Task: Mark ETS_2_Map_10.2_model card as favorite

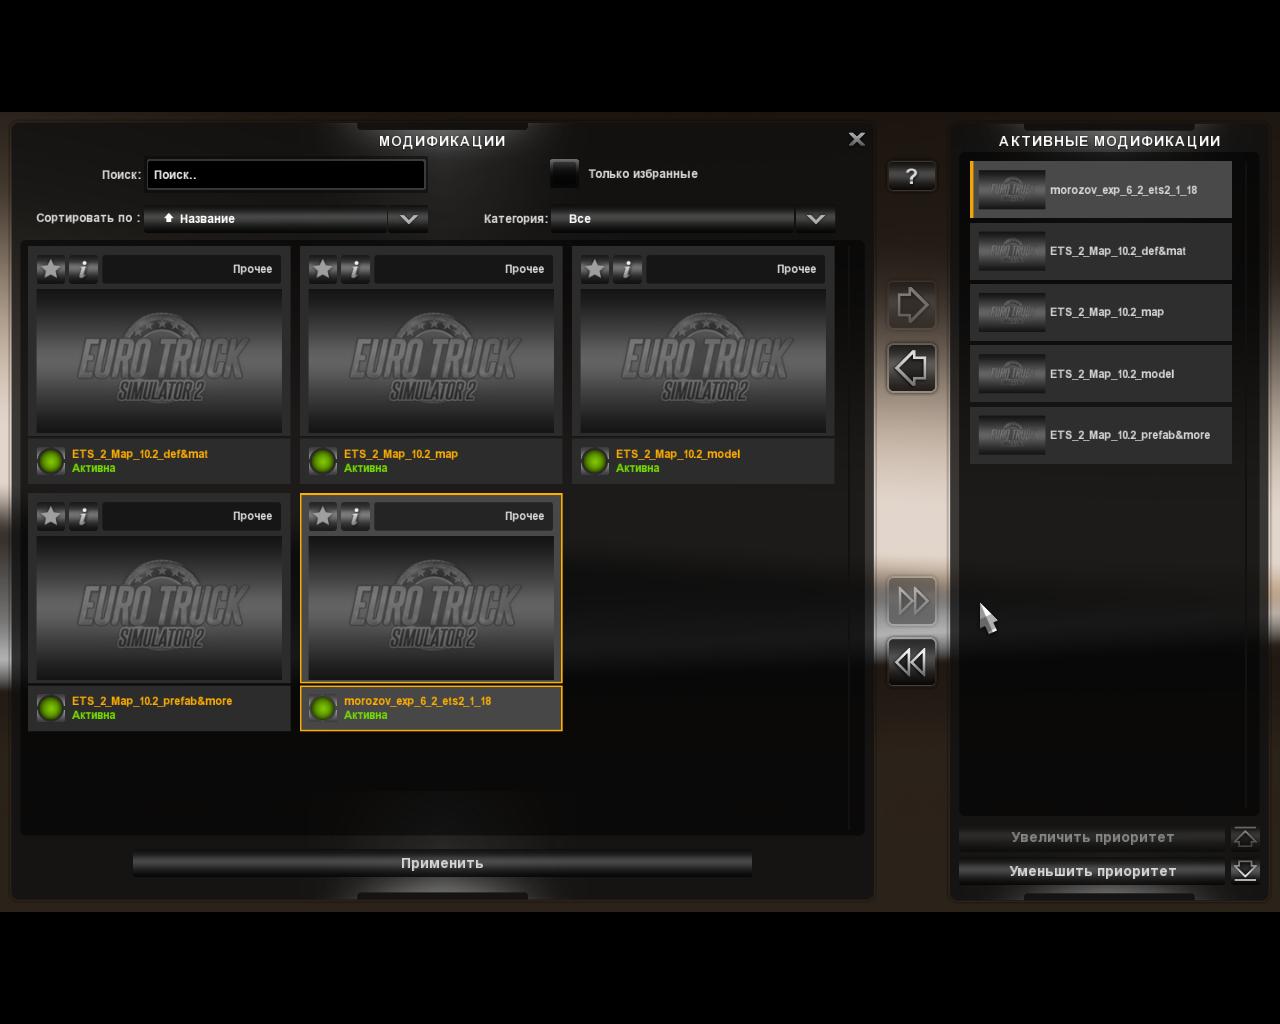Action: [595, 269]
